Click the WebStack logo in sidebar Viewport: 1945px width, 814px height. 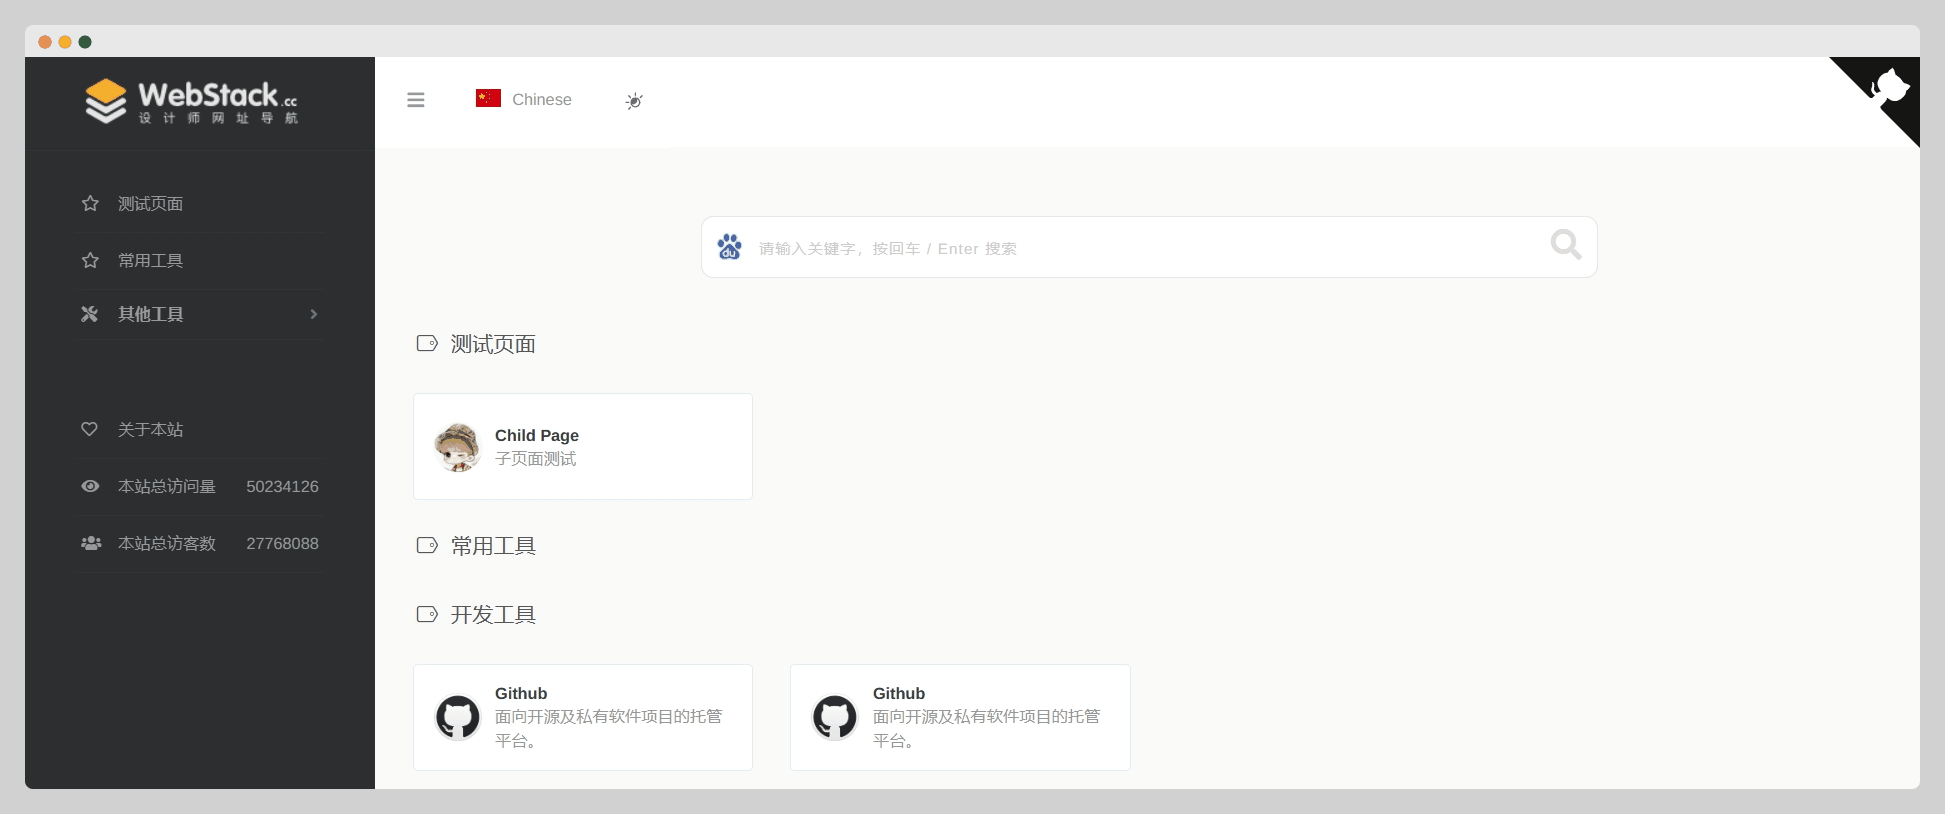(191, 102)
